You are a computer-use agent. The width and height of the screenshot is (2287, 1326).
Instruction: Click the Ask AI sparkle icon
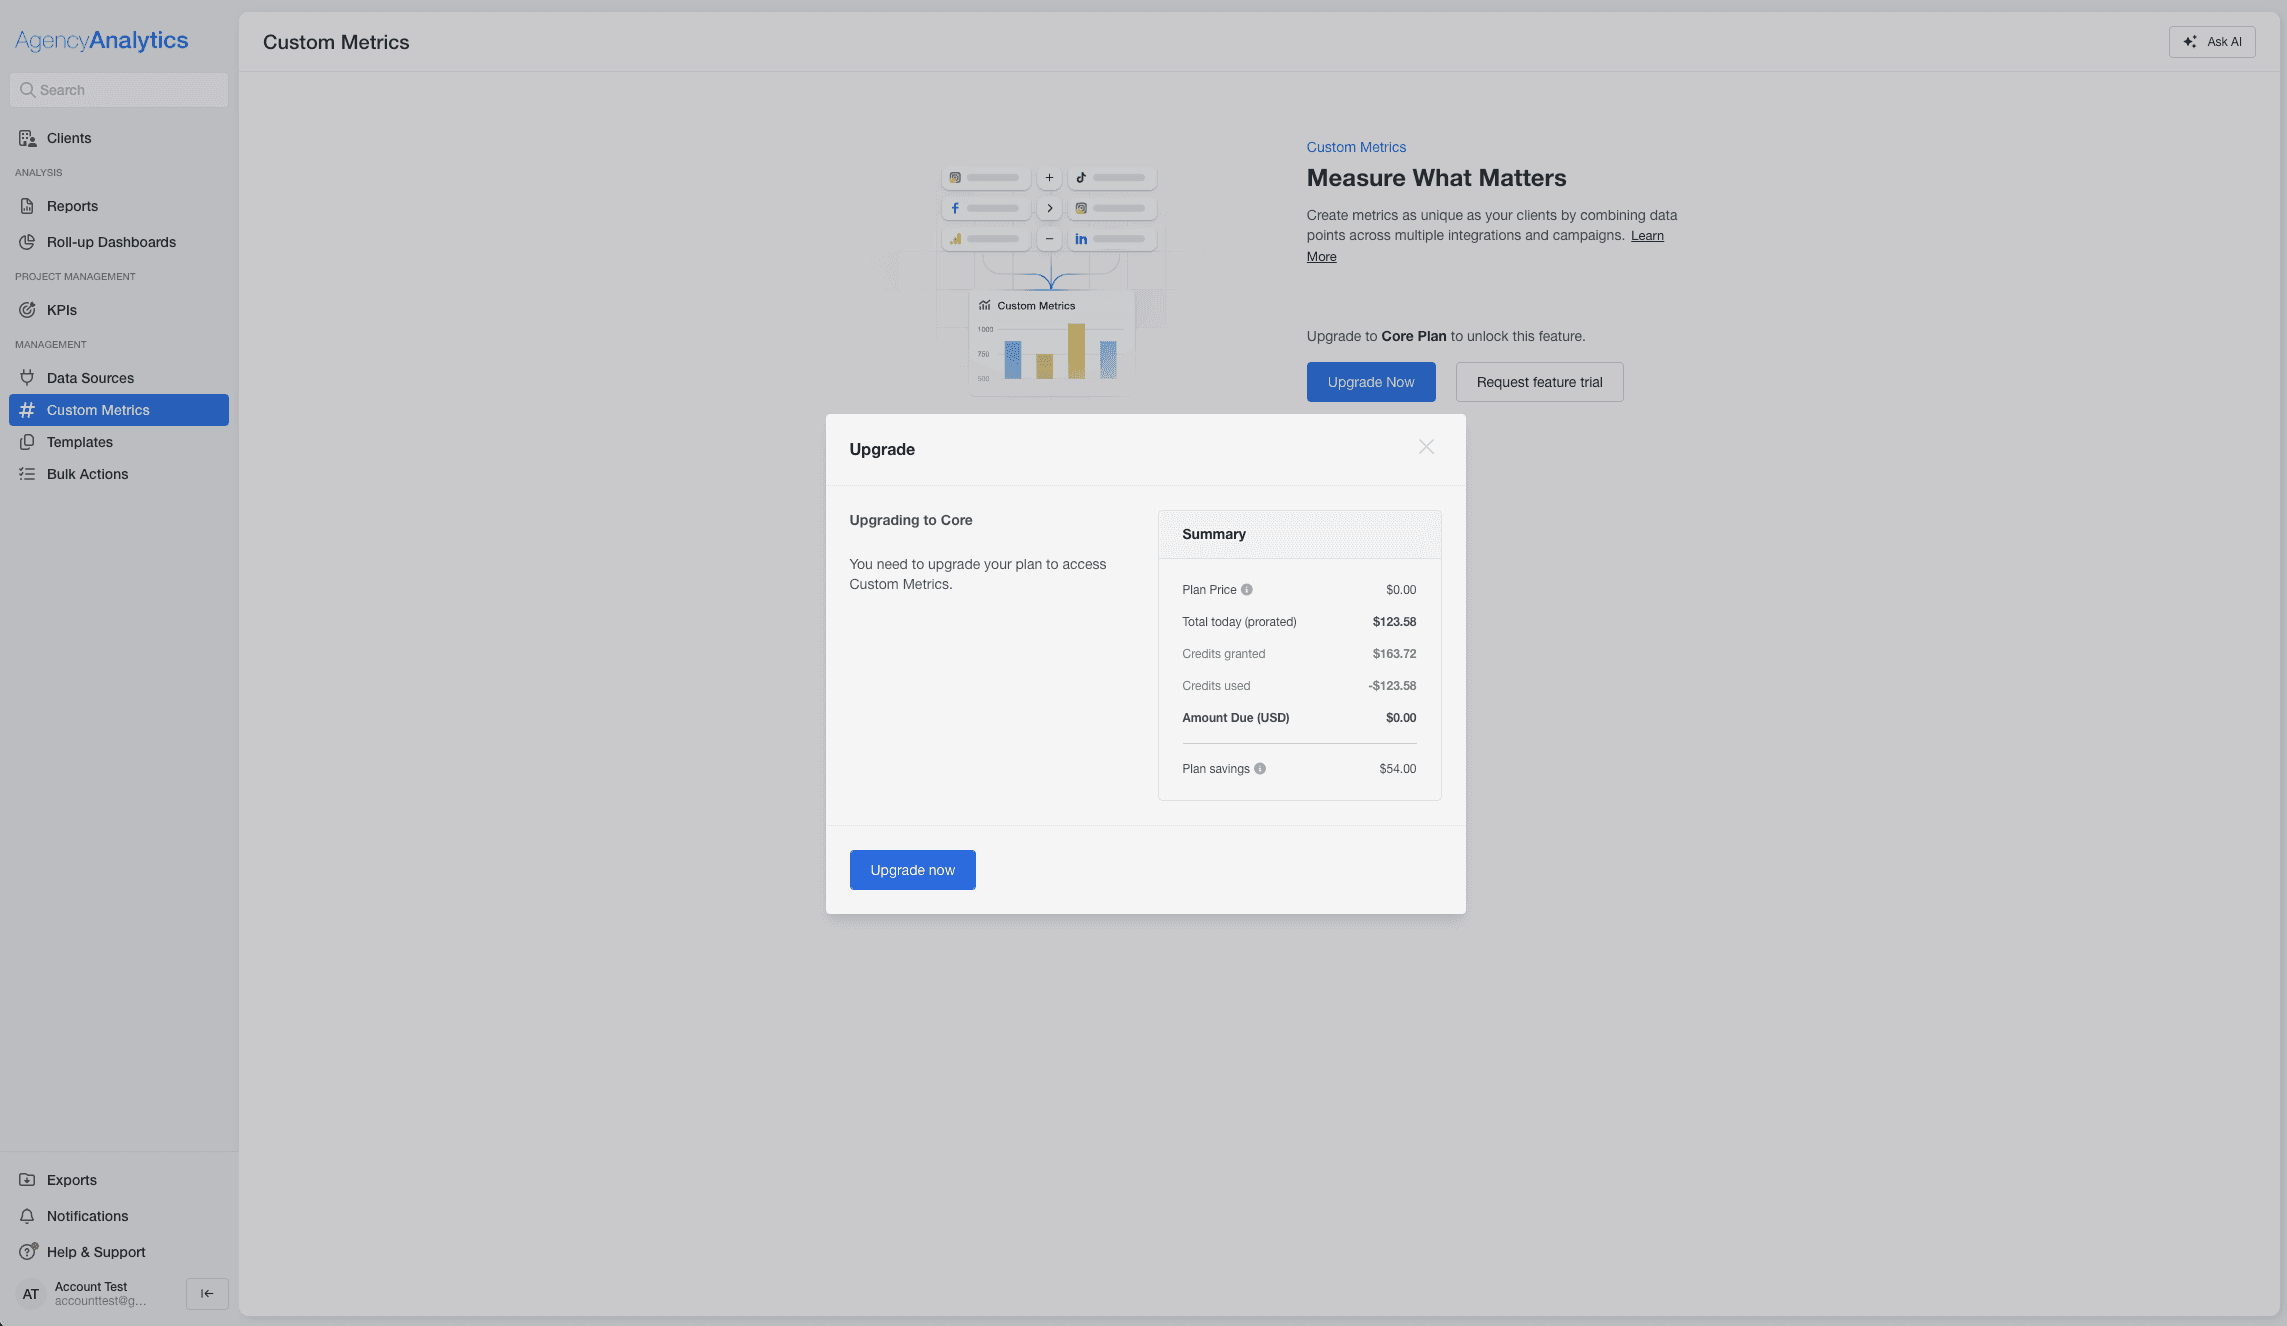coord(2190,42)
